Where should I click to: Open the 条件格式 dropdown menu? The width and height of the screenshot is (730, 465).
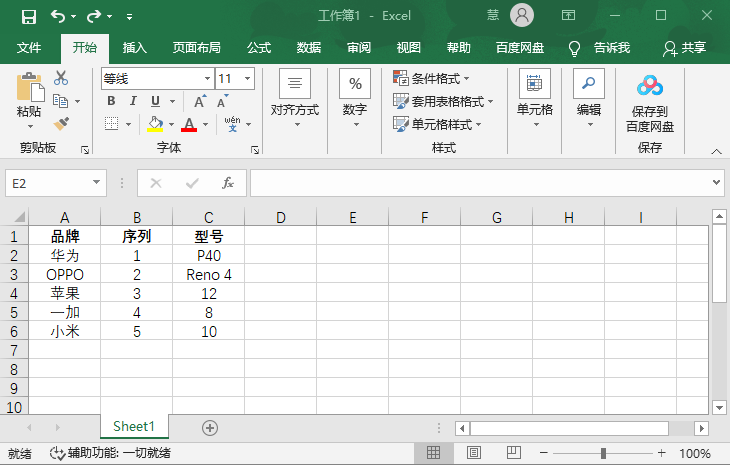tap(432, 78)
